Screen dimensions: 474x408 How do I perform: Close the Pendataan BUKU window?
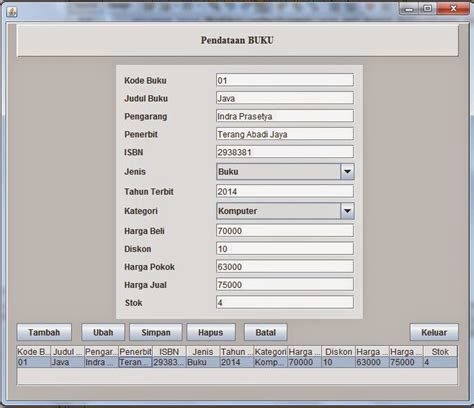click(x=453, y=8)
